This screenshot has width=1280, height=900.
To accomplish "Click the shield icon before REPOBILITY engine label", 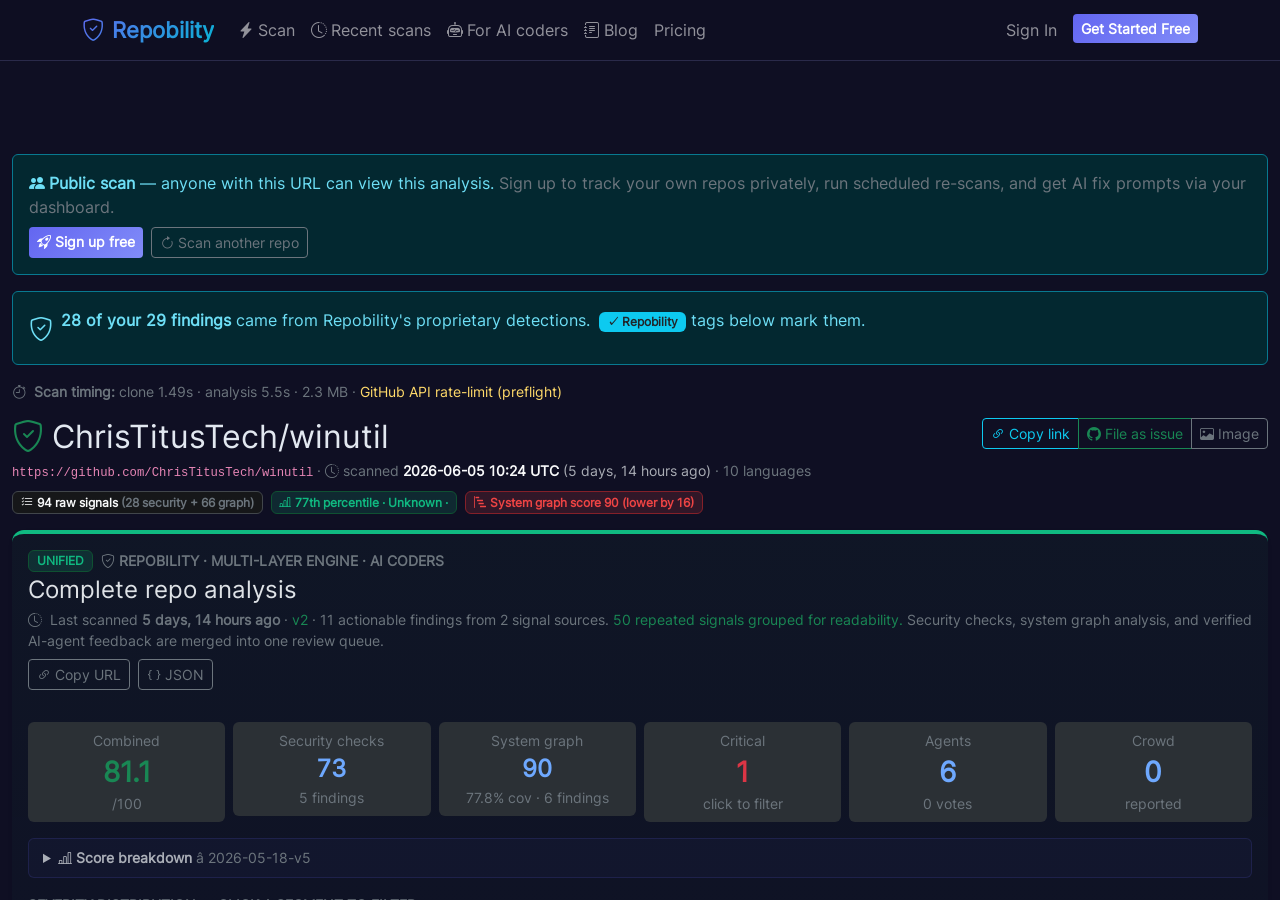I will point(108,561).
